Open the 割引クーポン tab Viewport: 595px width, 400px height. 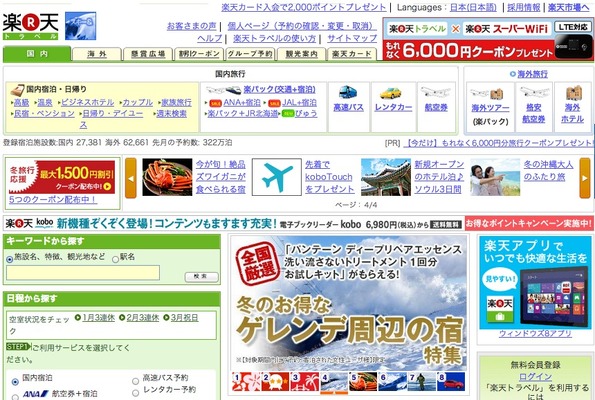click(x=199, y=54)
